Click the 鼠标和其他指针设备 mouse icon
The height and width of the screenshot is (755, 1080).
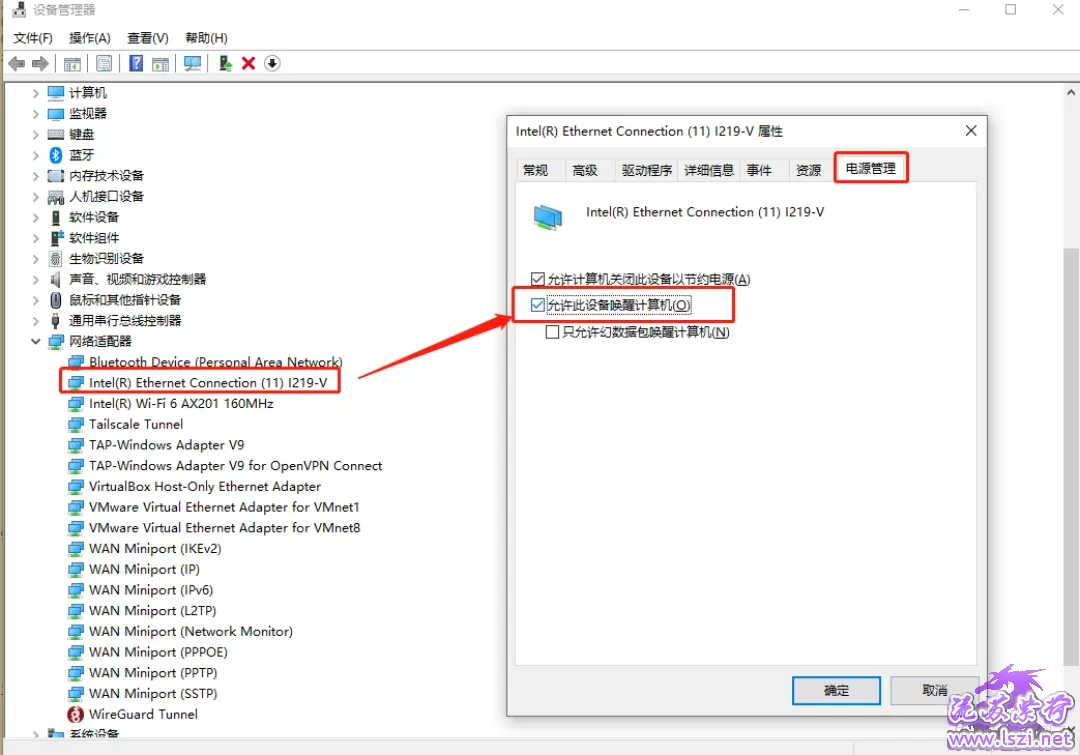[x=56, y=300]
